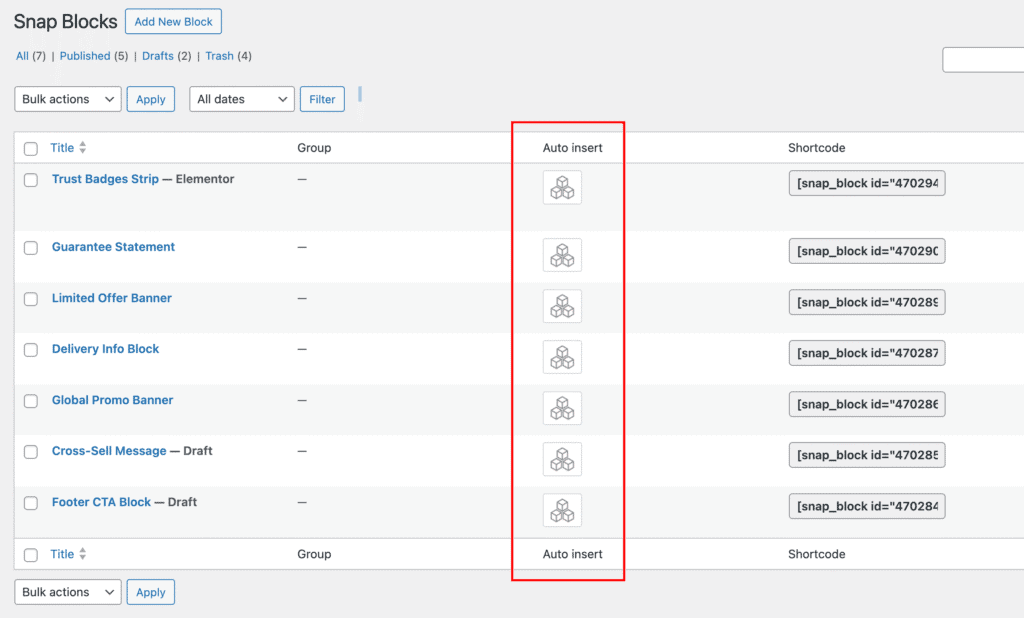Switch to the Published filter view
Viewport: 1024px width, 618px height.
(85, 56)
